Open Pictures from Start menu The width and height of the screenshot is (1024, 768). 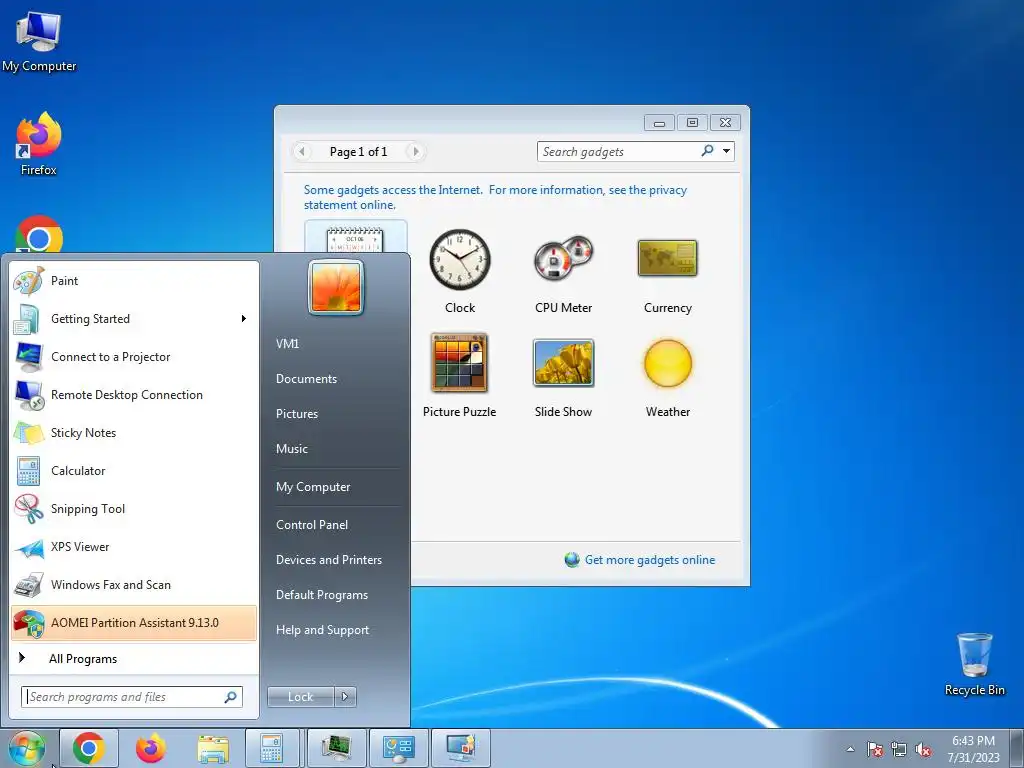(297, 413)
